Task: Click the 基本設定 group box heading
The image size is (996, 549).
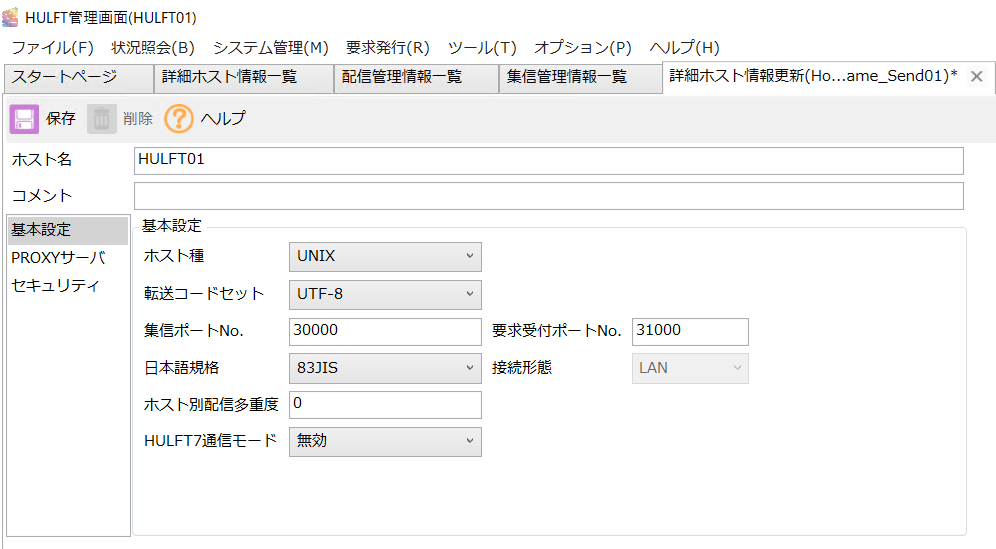Action: tap(172, 226)
